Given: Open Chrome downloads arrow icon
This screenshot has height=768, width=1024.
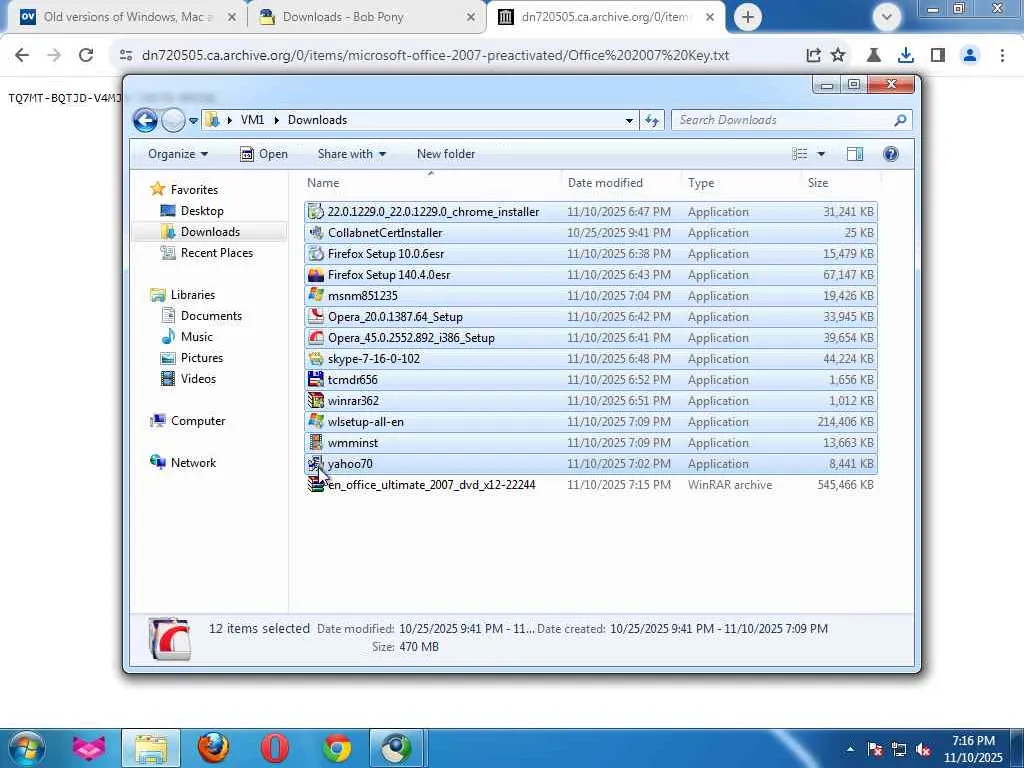Looking at the screenshot, I should click(x=906, y=56).
